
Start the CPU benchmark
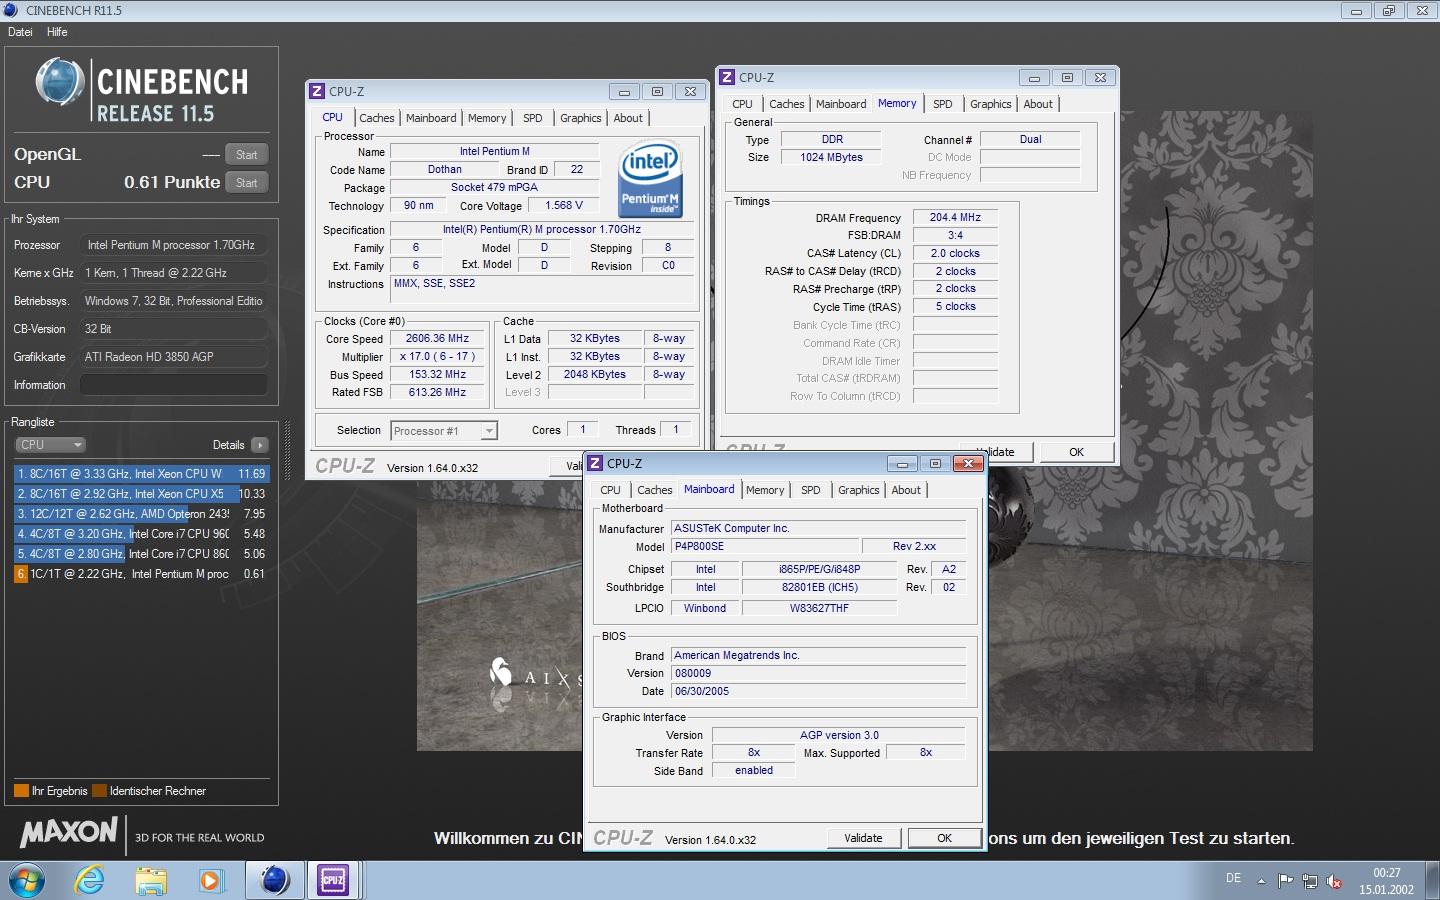coord(247,182)
